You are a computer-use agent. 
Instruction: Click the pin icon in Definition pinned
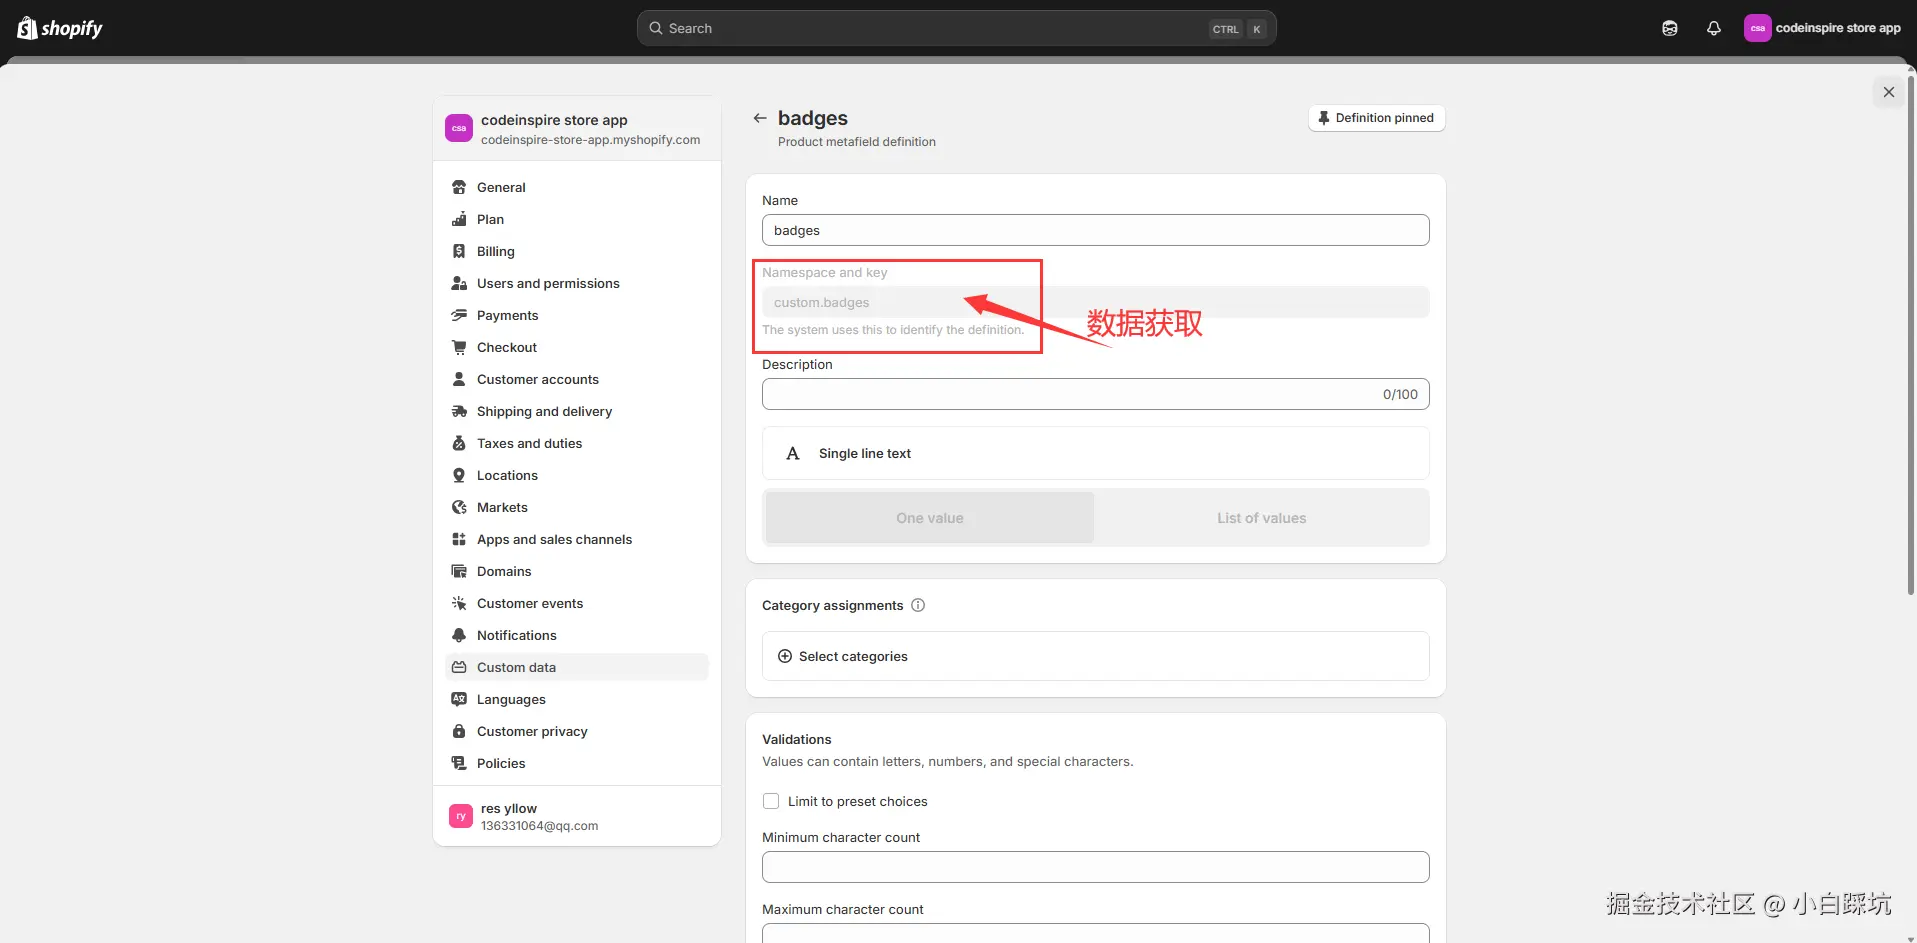point(1324,118)
